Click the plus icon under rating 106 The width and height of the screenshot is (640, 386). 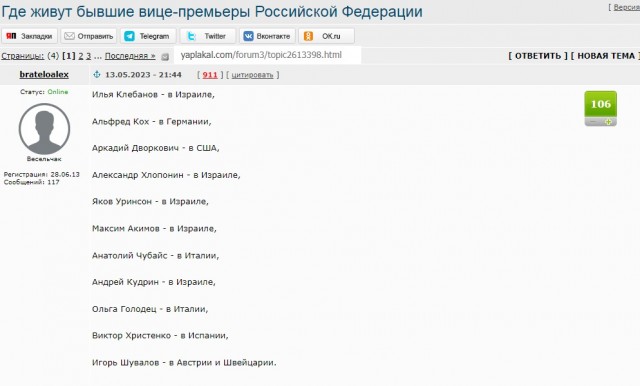tap(609, 122)
